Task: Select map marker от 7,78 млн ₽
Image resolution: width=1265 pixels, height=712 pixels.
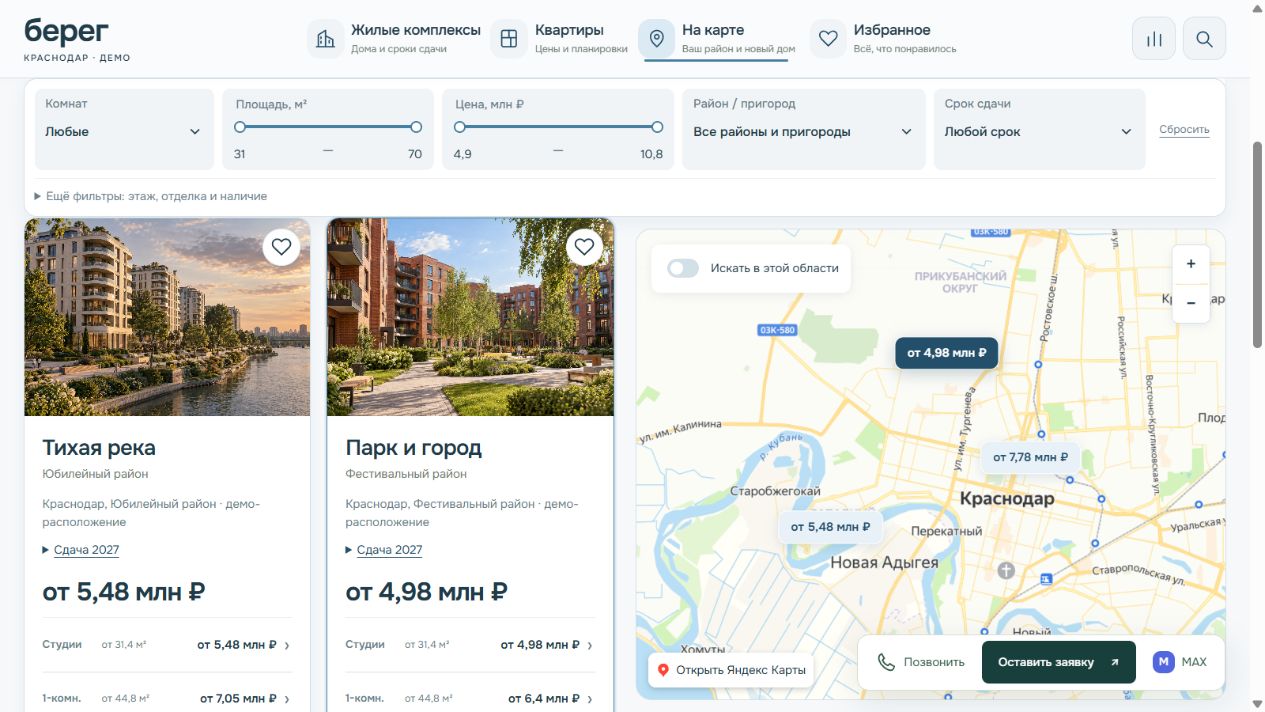Action: pos(1030,457)
